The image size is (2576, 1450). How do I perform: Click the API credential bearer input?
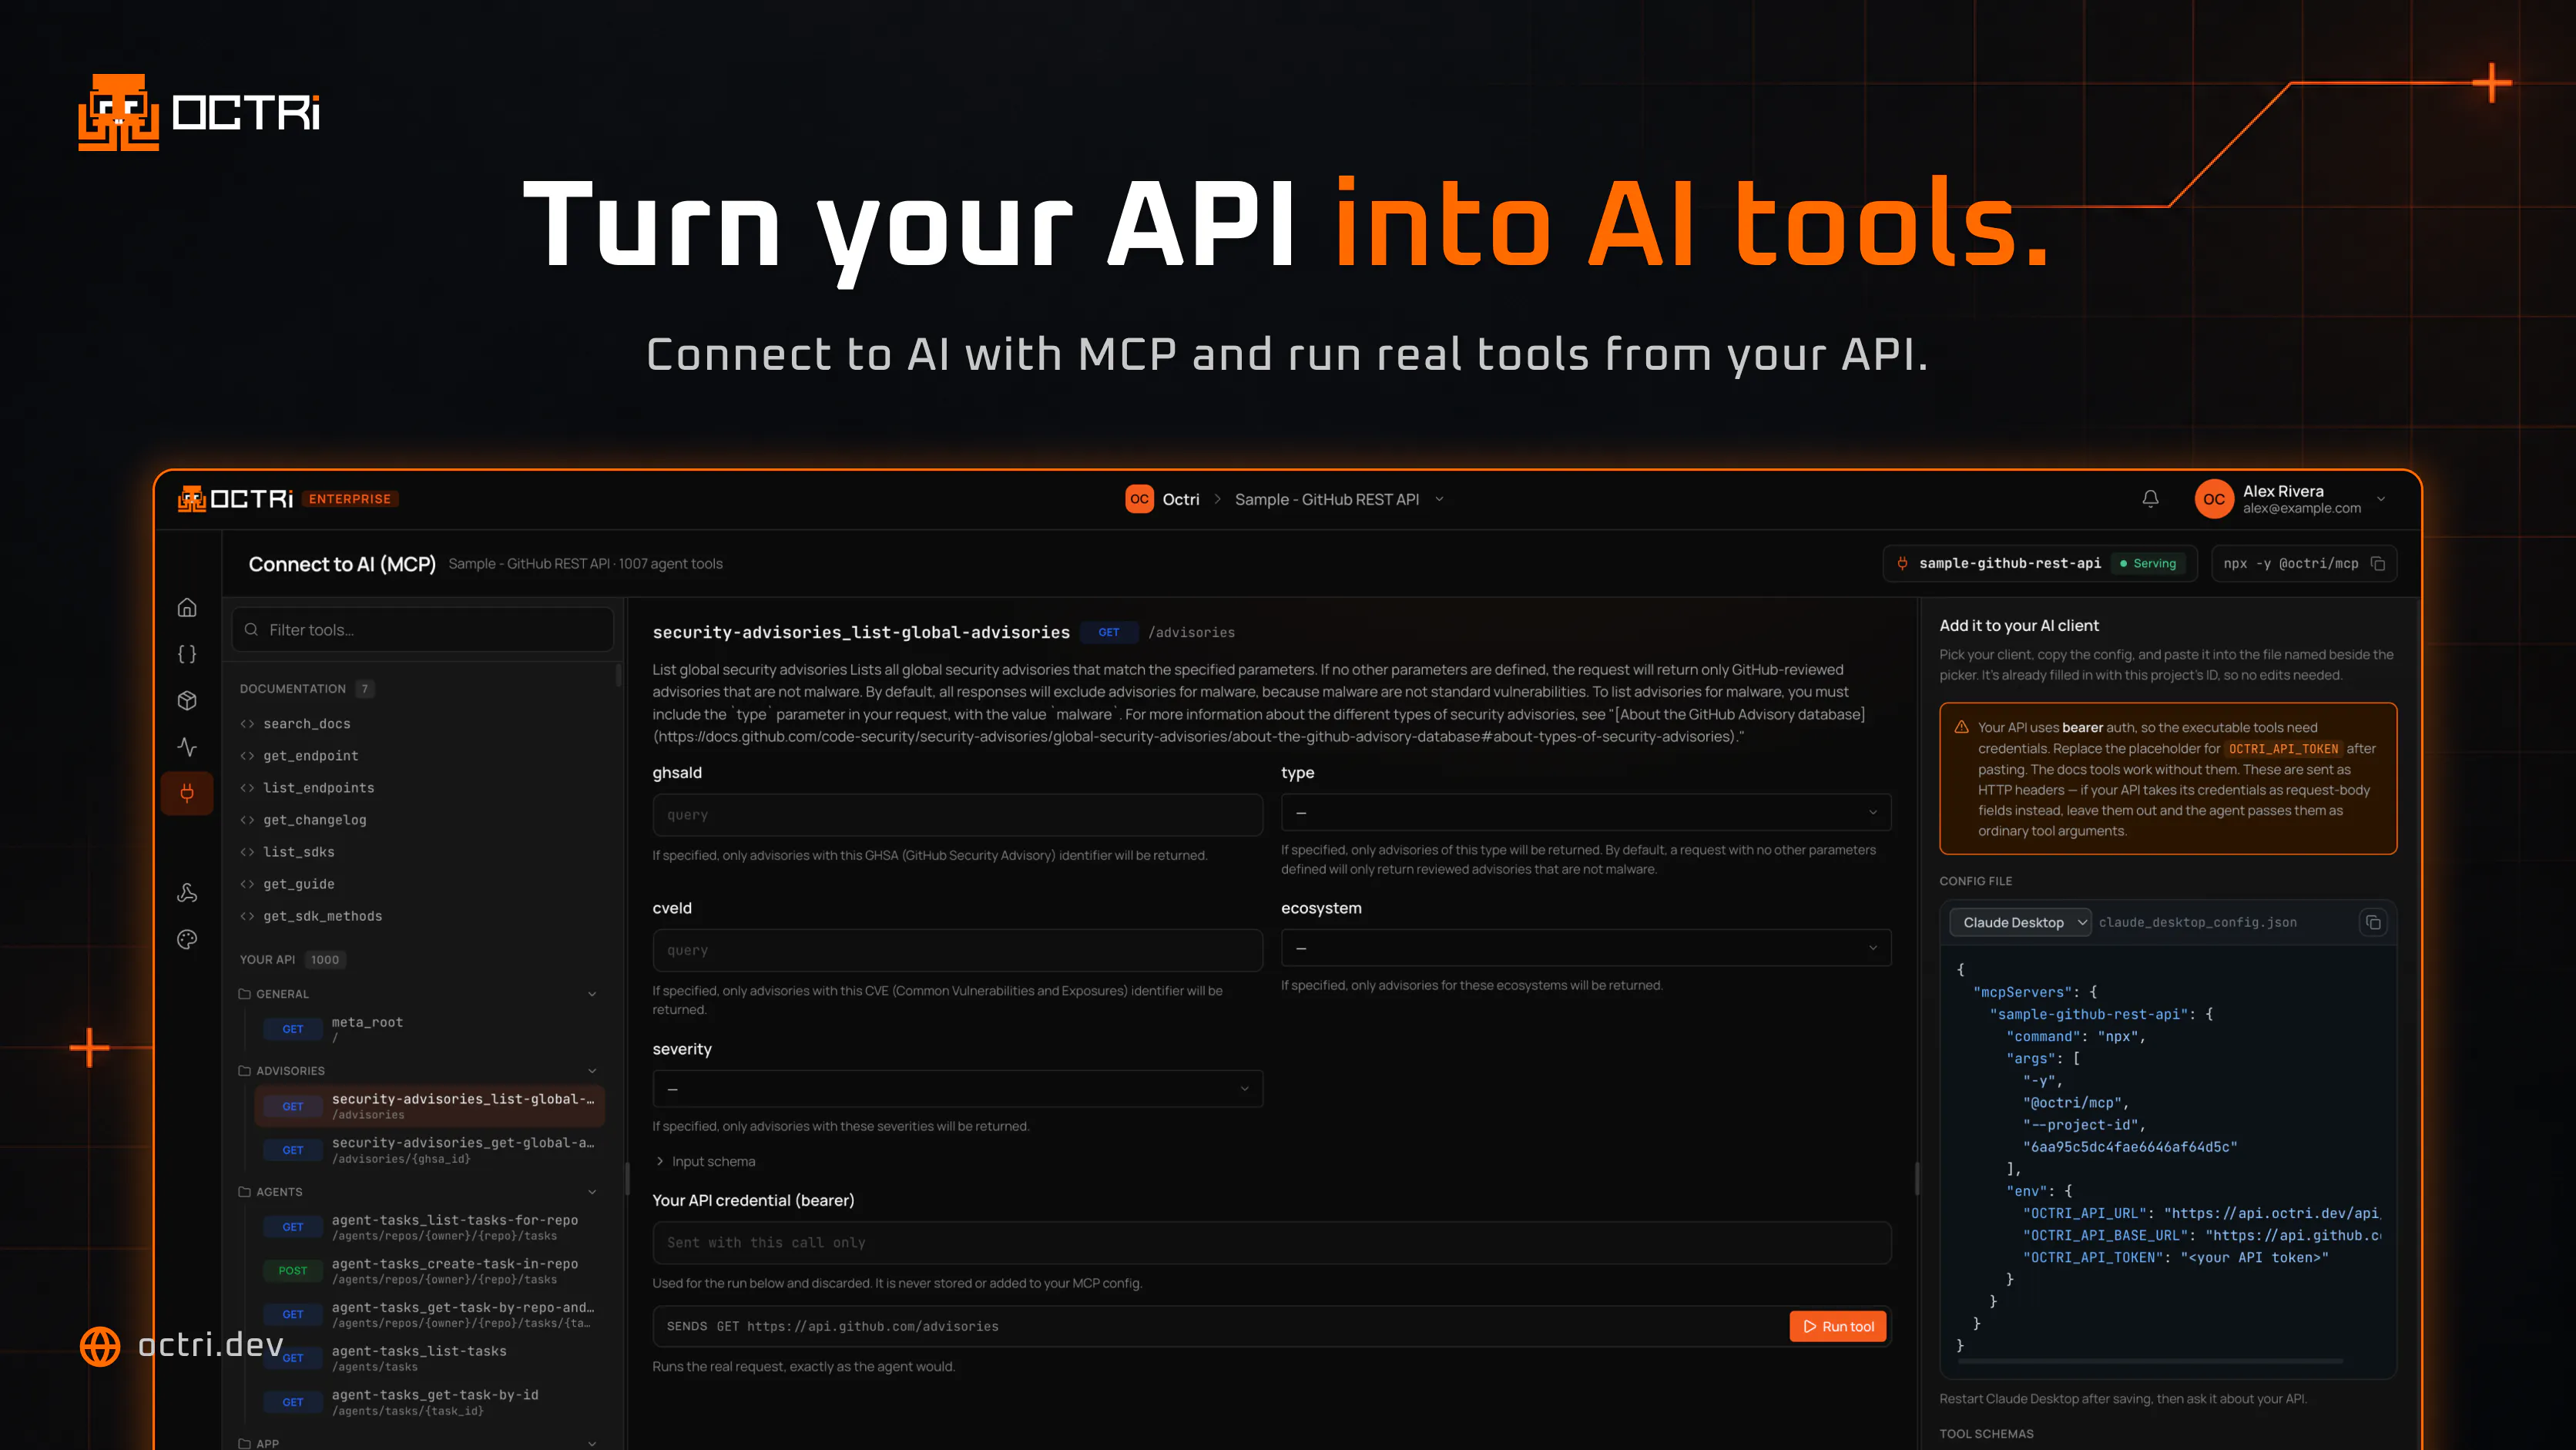tap(1271, 1242)
